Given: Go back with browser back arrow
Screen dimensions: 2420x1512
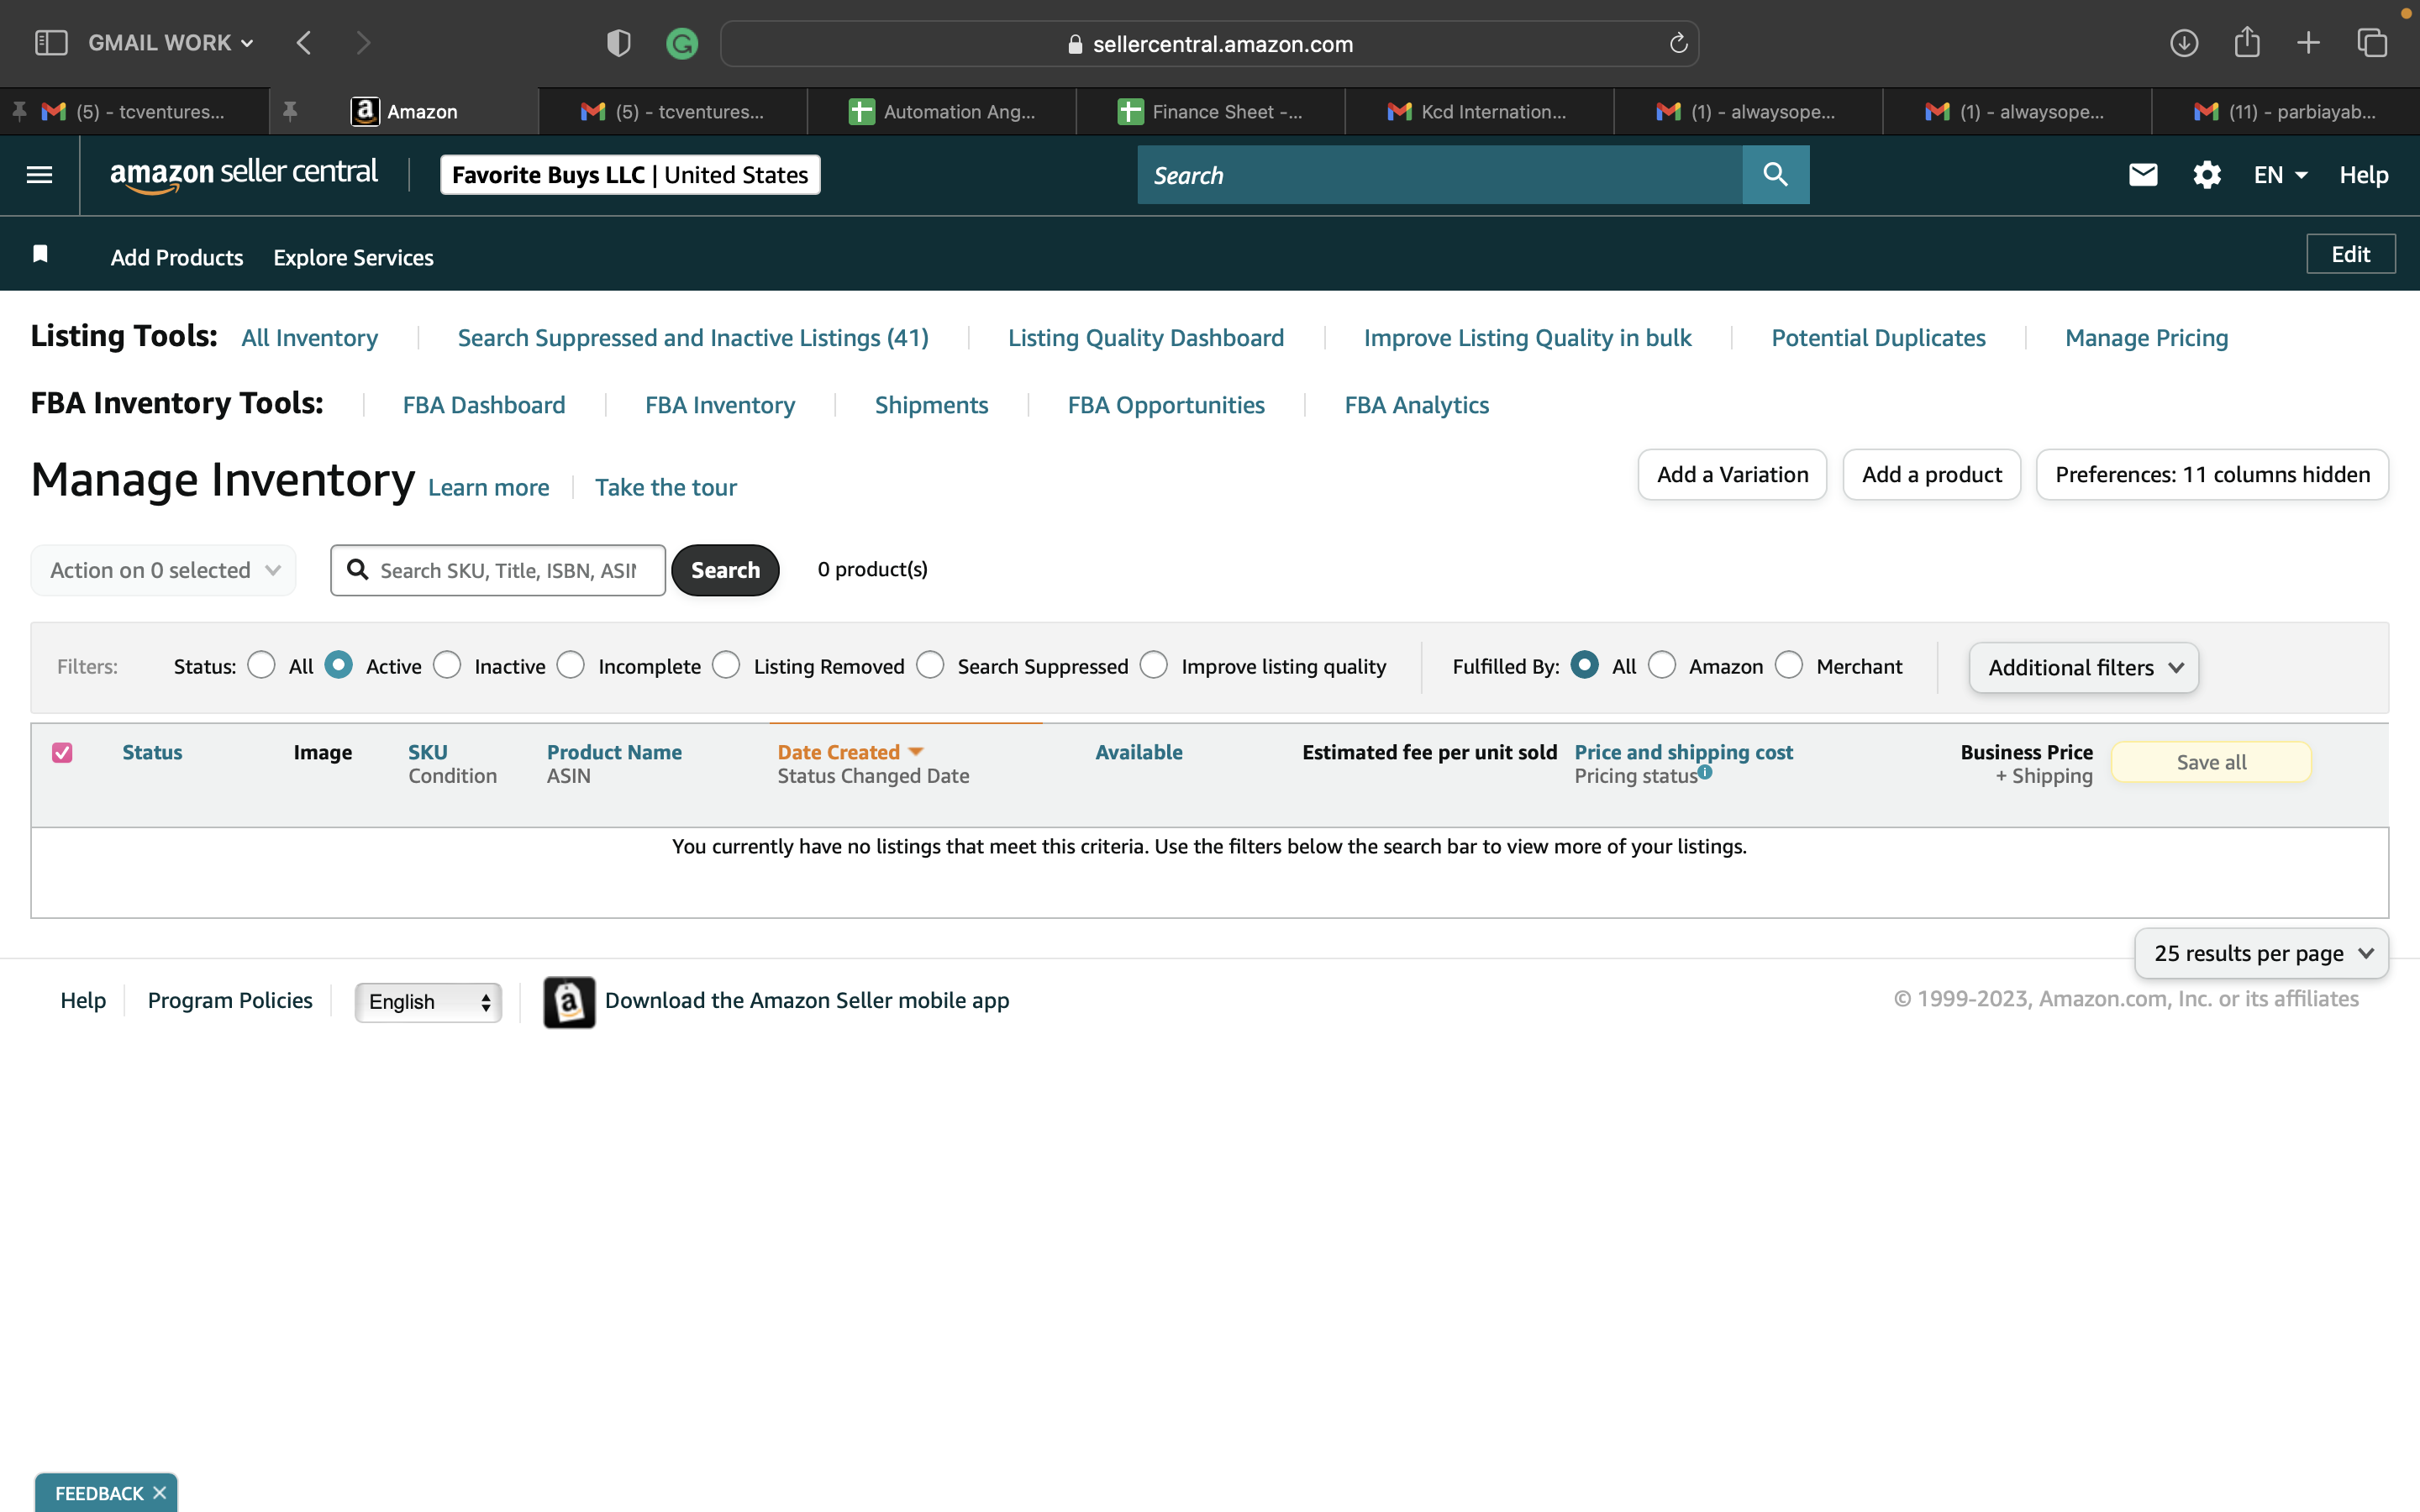Looking at the screenshot, I should [304, 43].
